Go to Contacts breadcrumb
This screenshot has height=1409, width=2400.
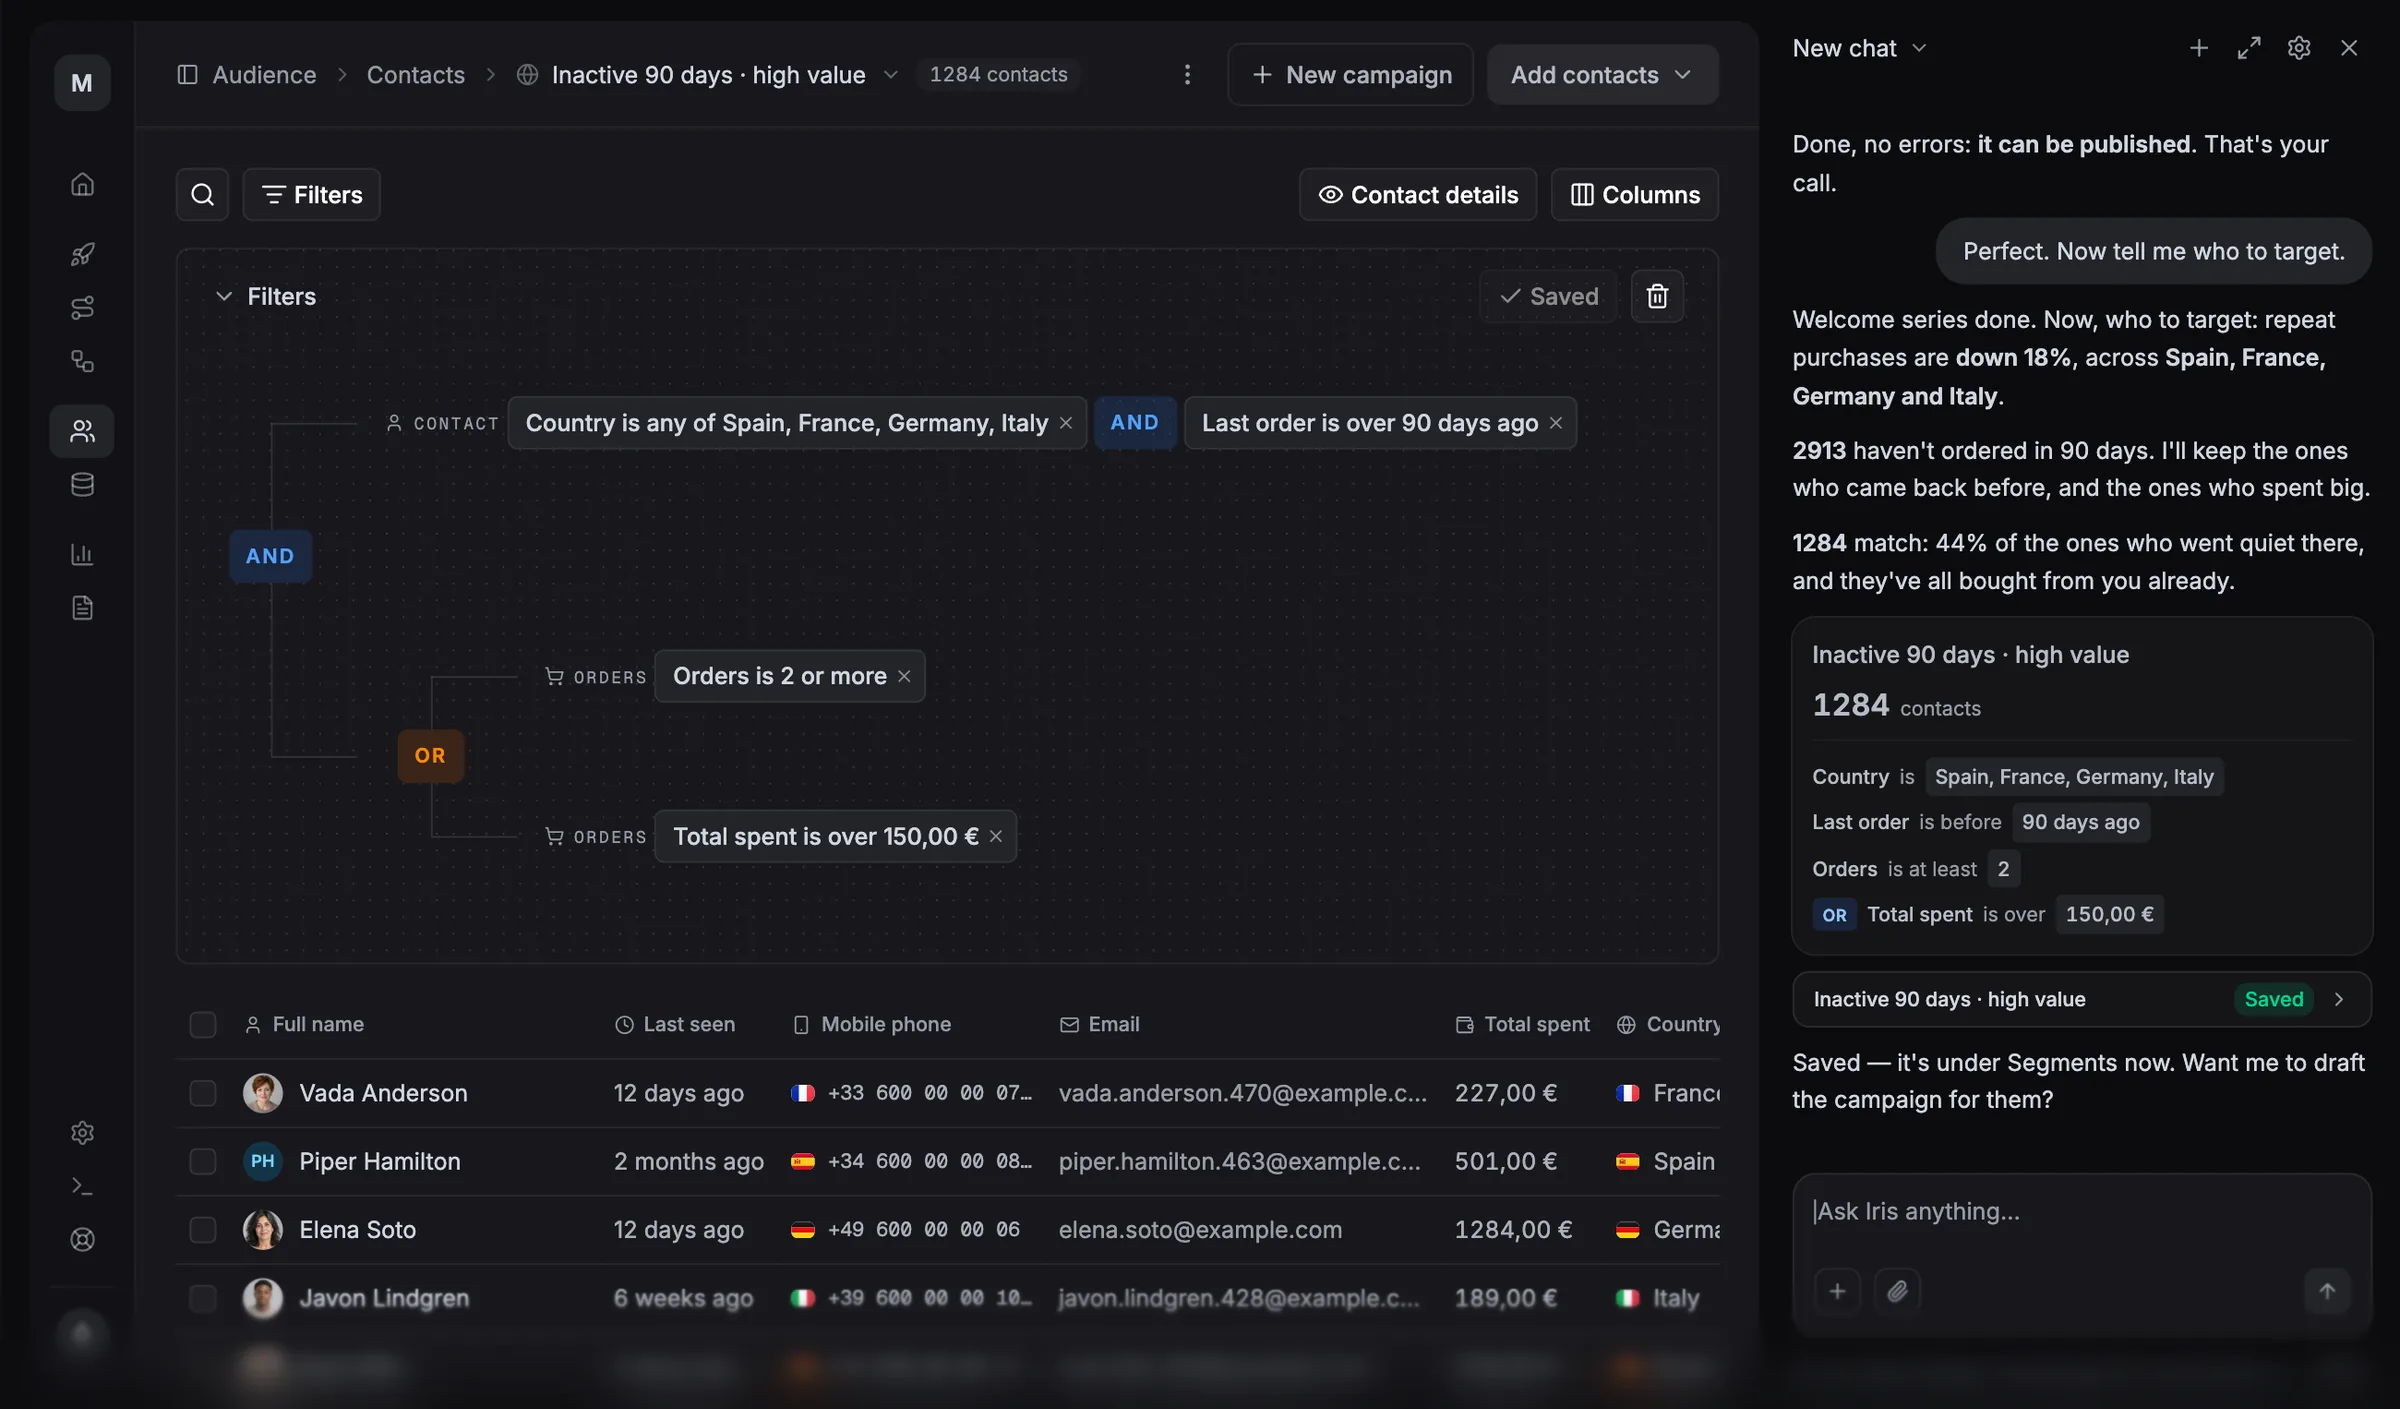(x=415, y=74)
